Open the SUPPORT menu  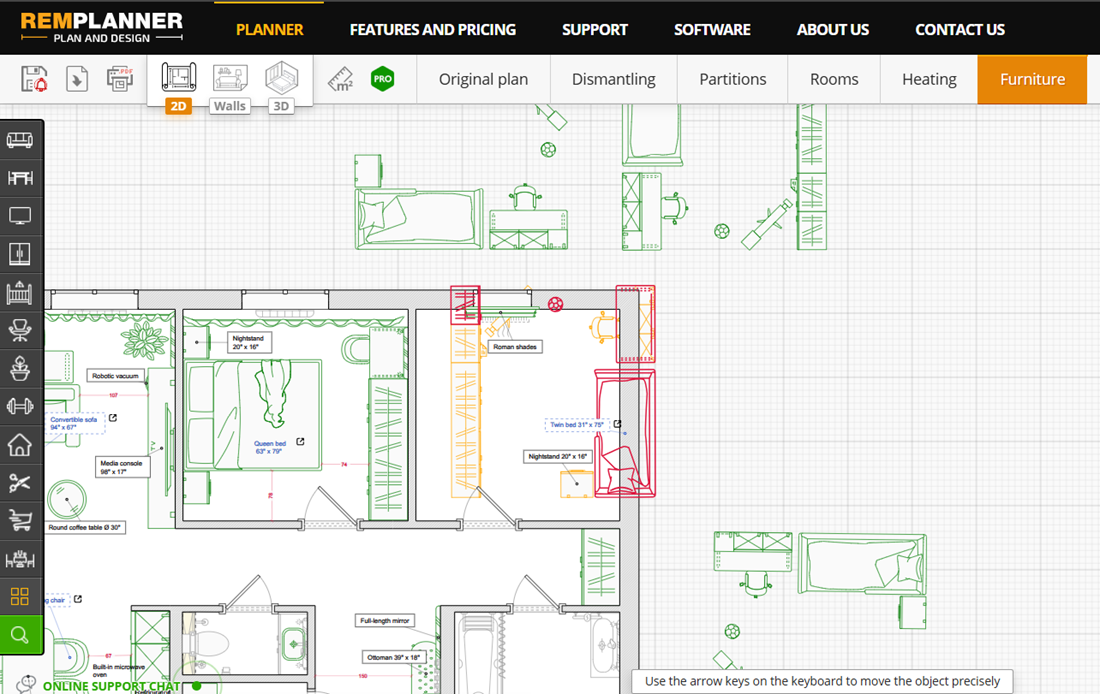pos(594,29)
